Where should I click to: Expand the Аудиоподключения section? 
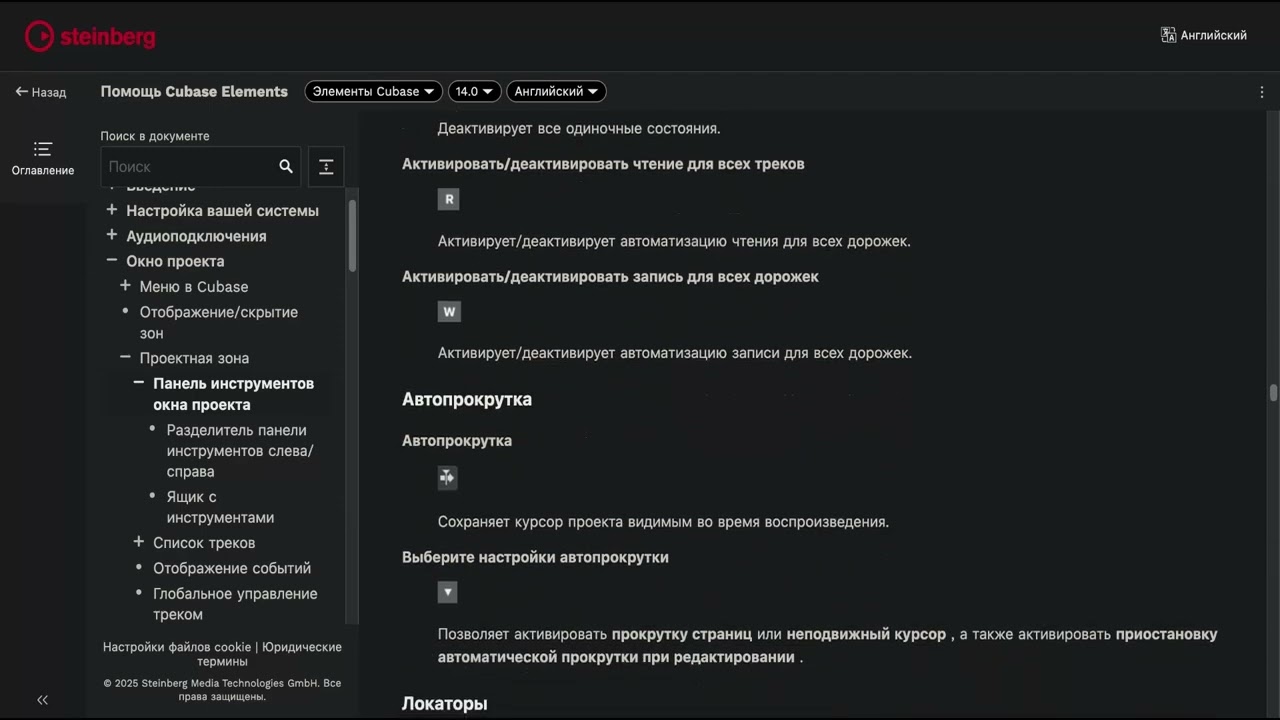pyautogui.click(x=112, y=235)
